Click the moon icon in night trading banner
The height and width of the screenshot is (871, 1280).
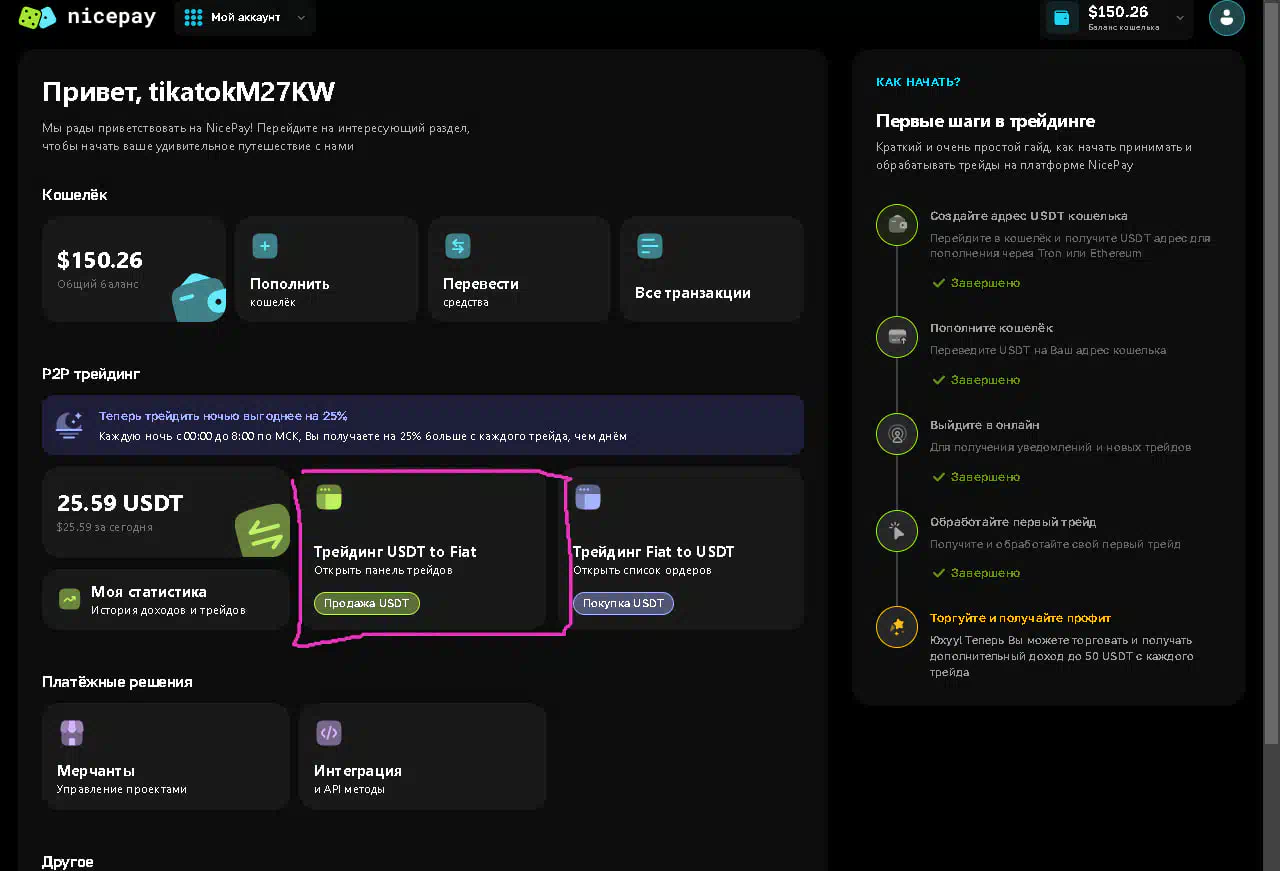[x=69, y=425]
